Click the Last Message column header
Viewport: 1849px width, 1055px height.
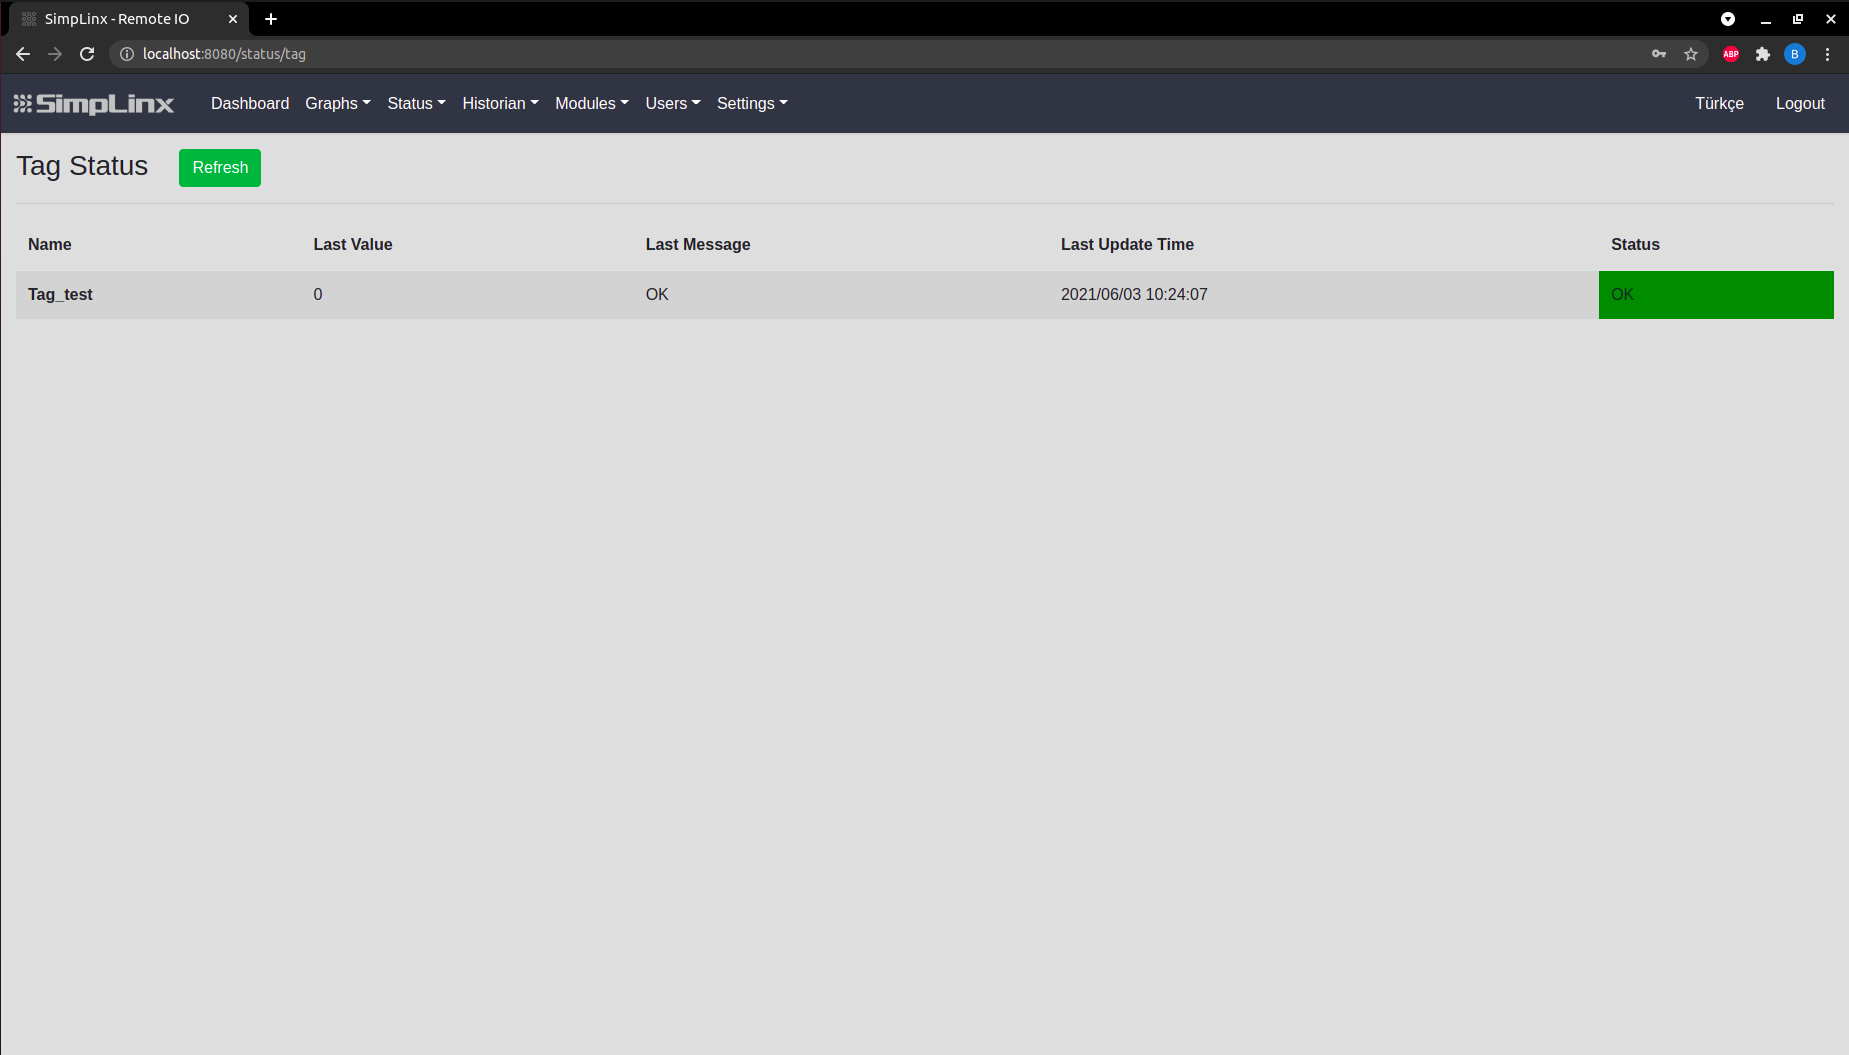[x=698, y=244]
